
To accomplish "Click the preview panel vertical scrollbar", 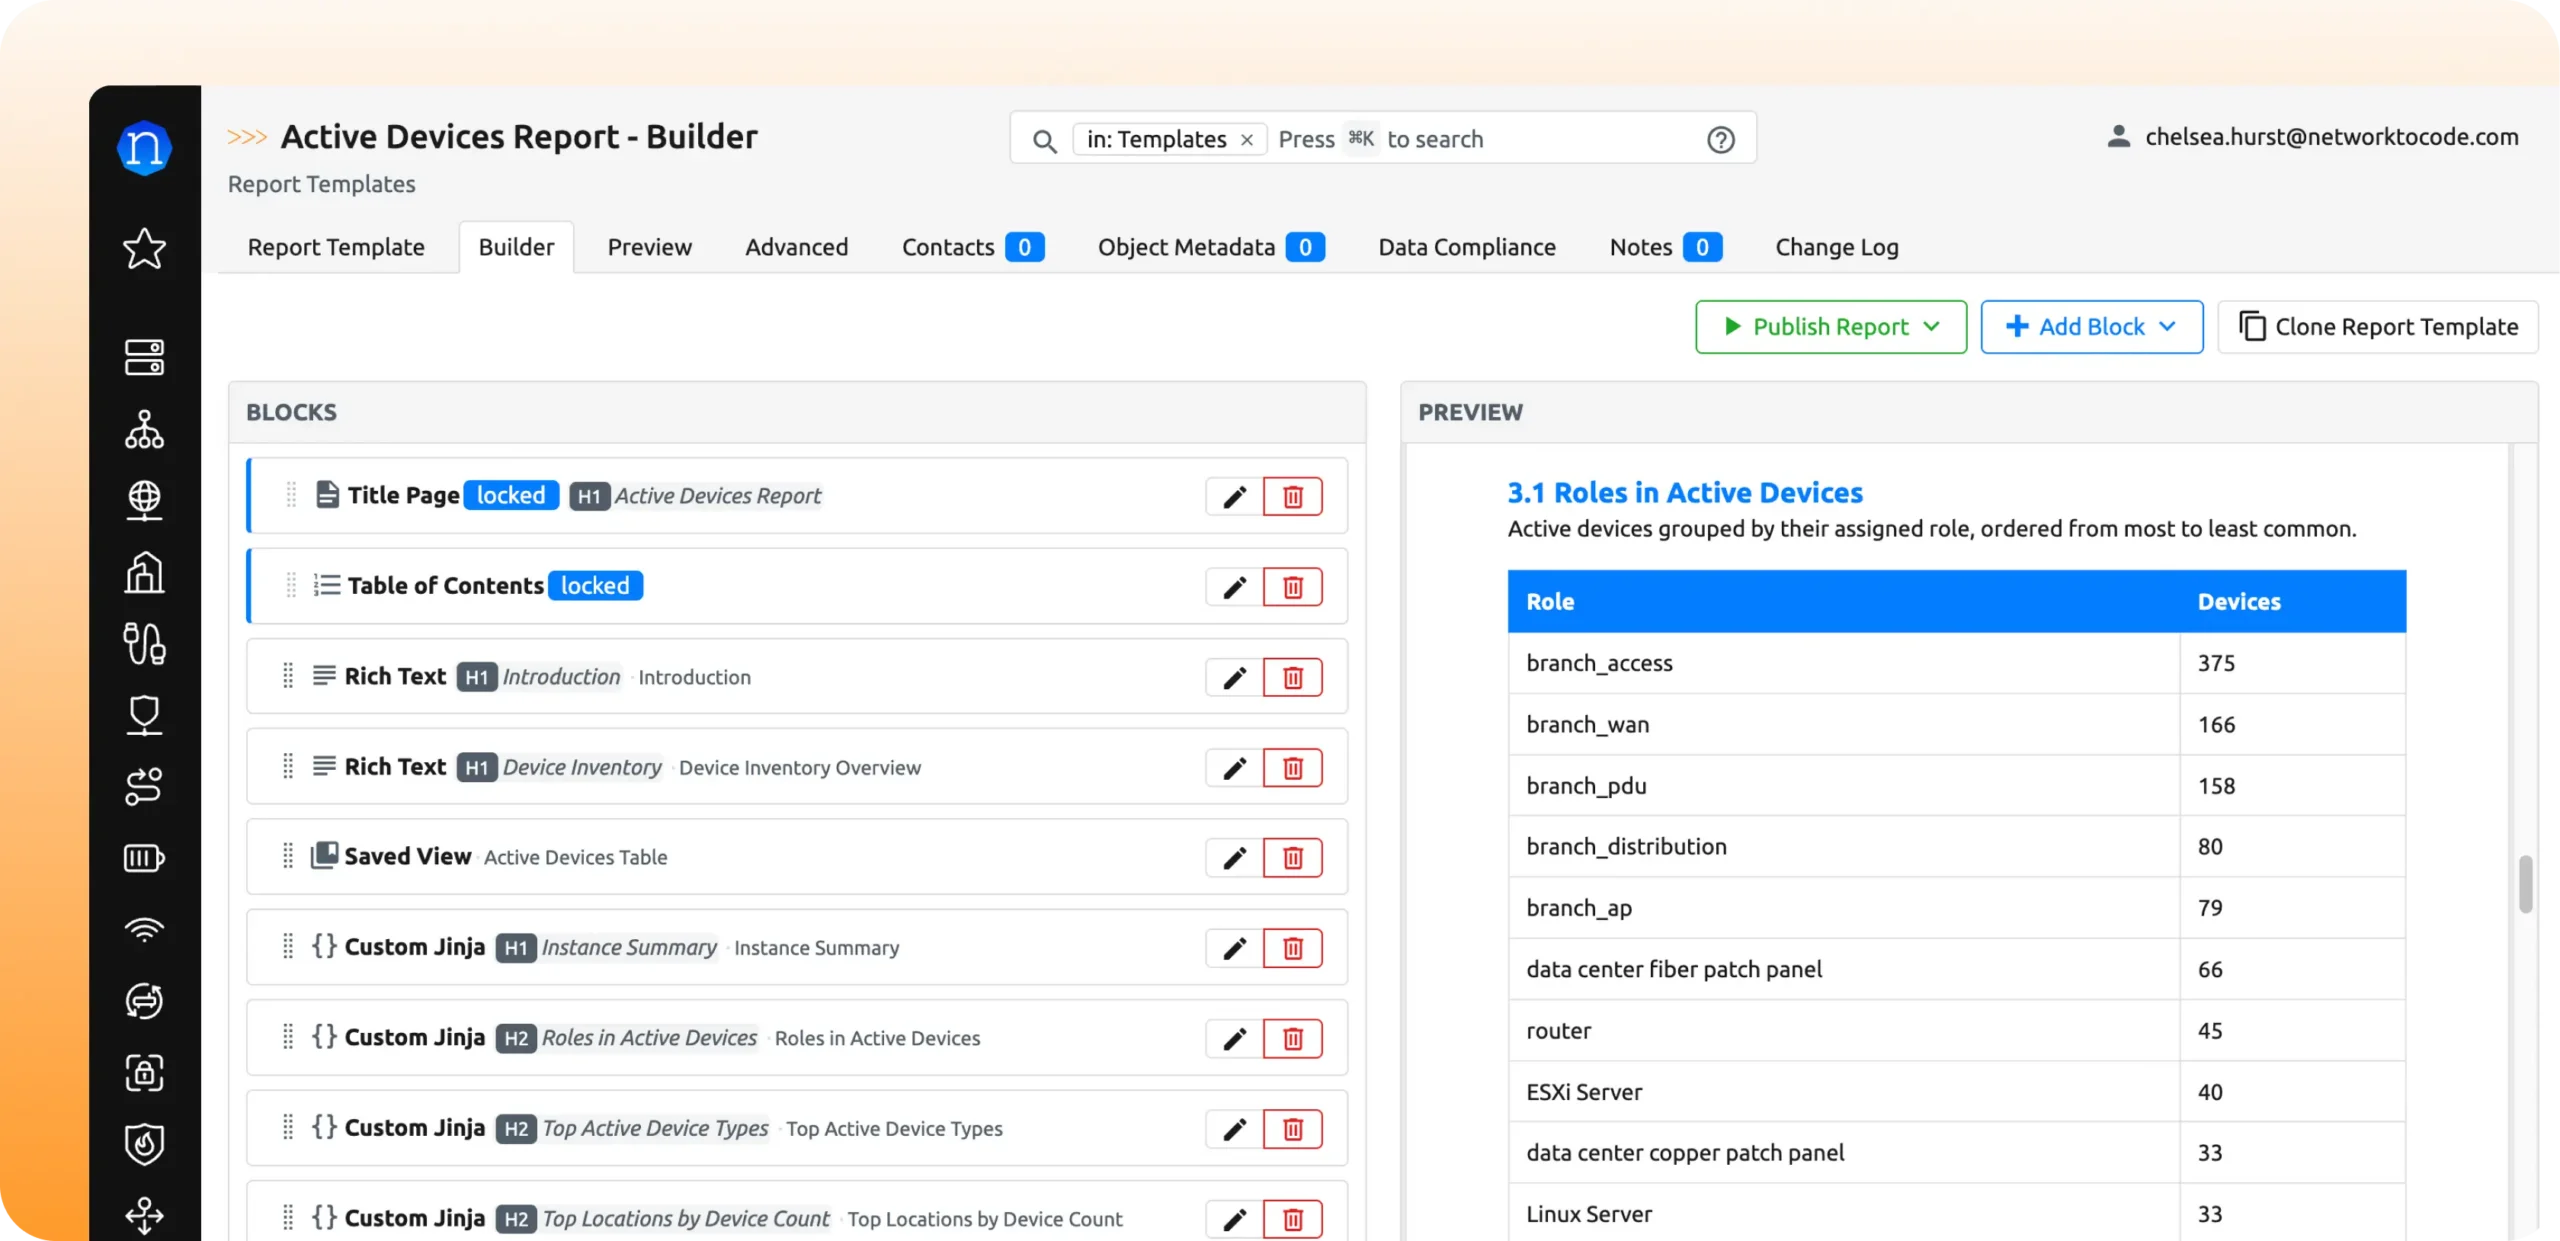I will [x=2526, y=884].
